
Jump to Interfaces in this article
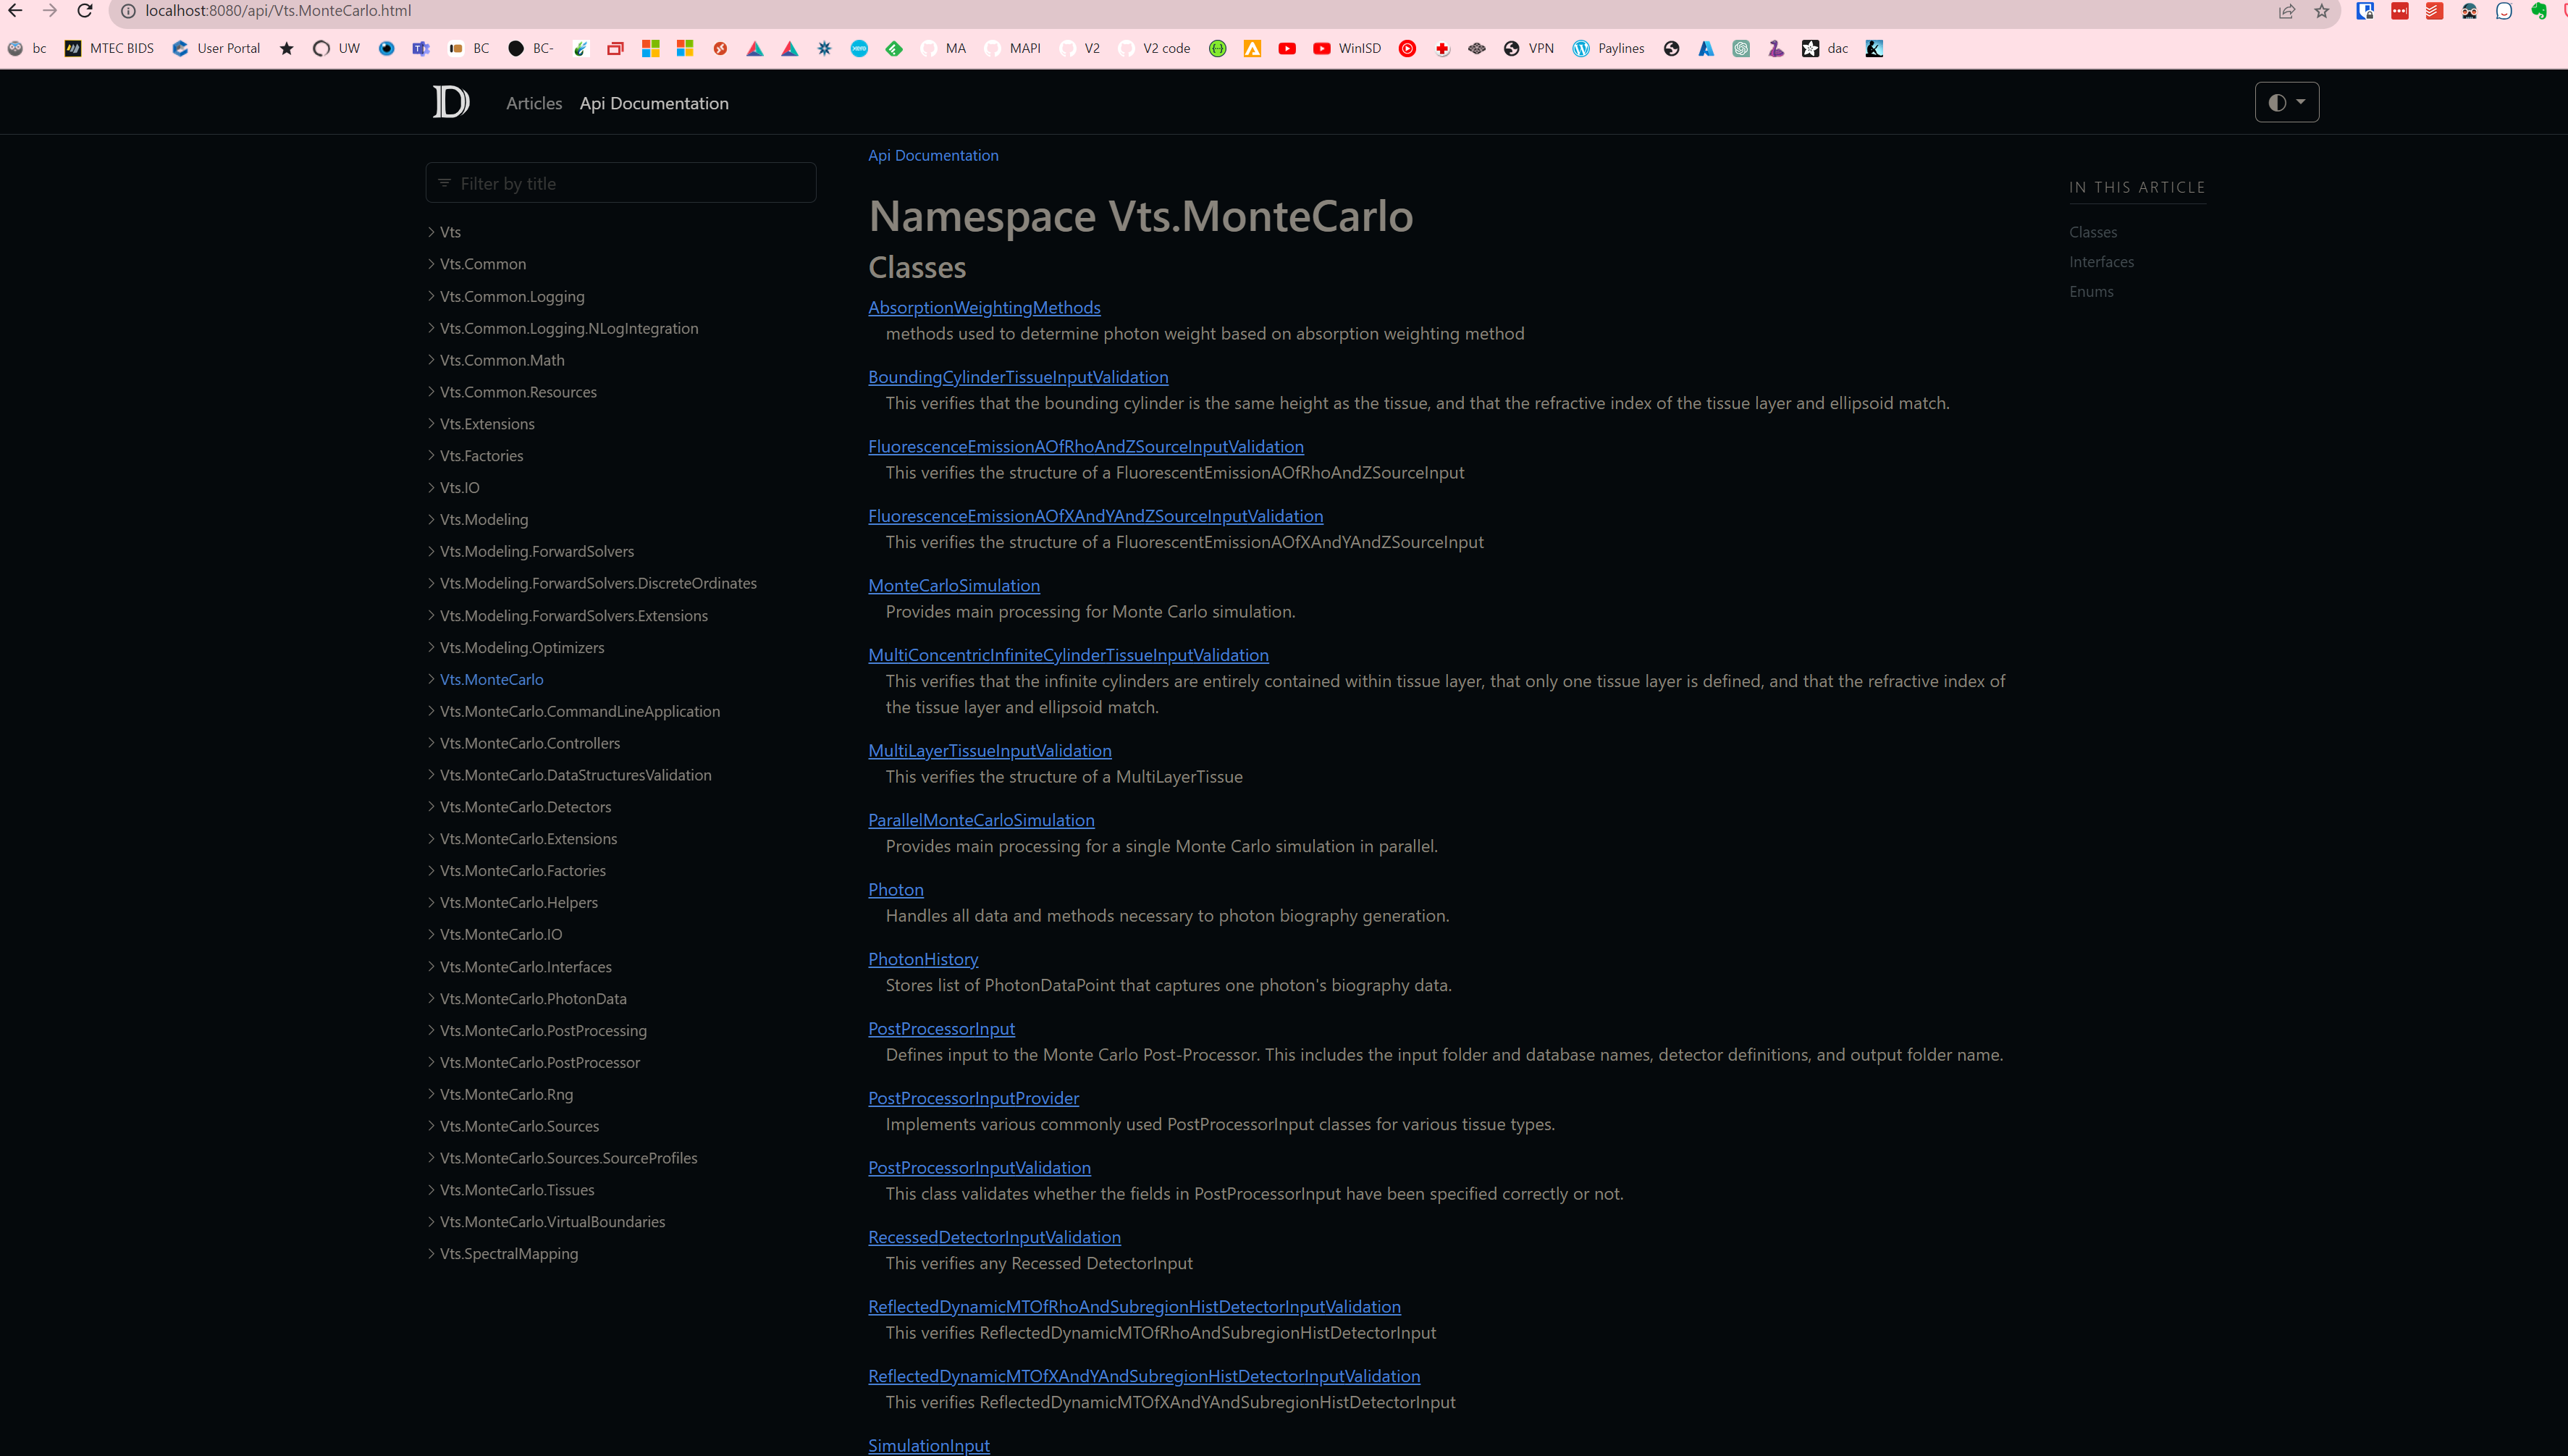coord(2102,261)
